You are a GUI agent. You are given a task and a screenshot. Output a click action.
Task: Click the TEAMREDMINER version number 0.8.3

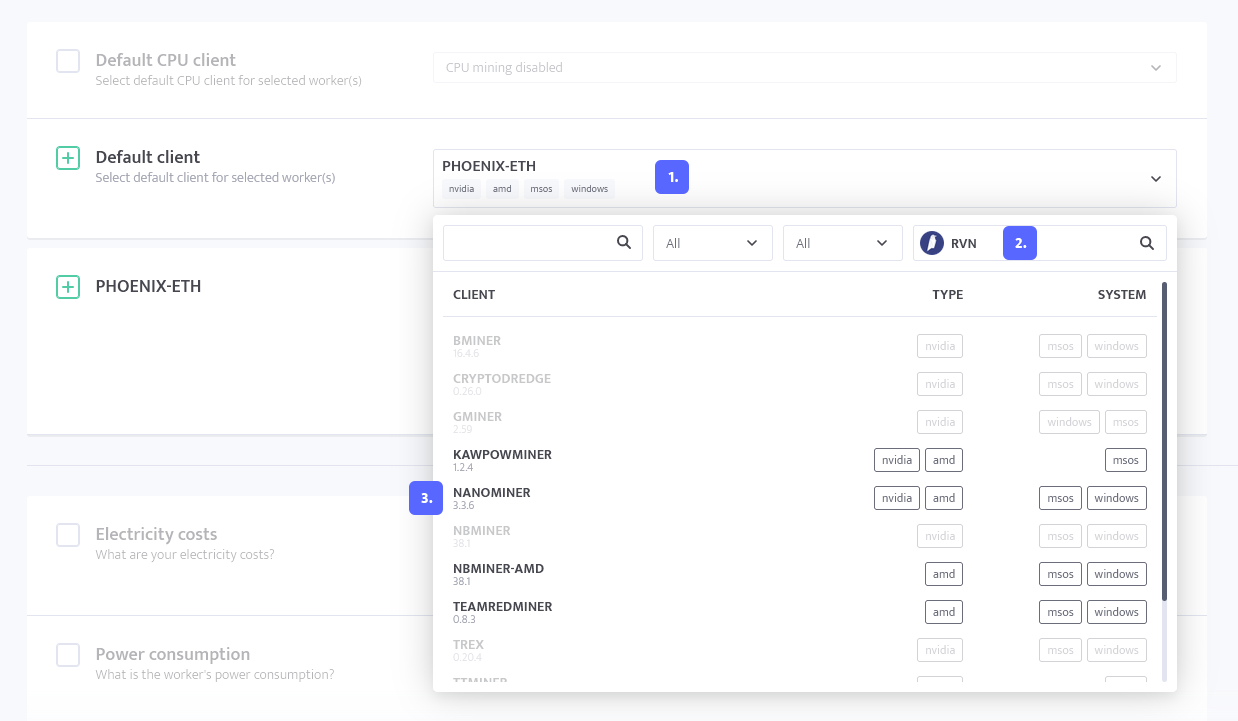click(463, 619)
